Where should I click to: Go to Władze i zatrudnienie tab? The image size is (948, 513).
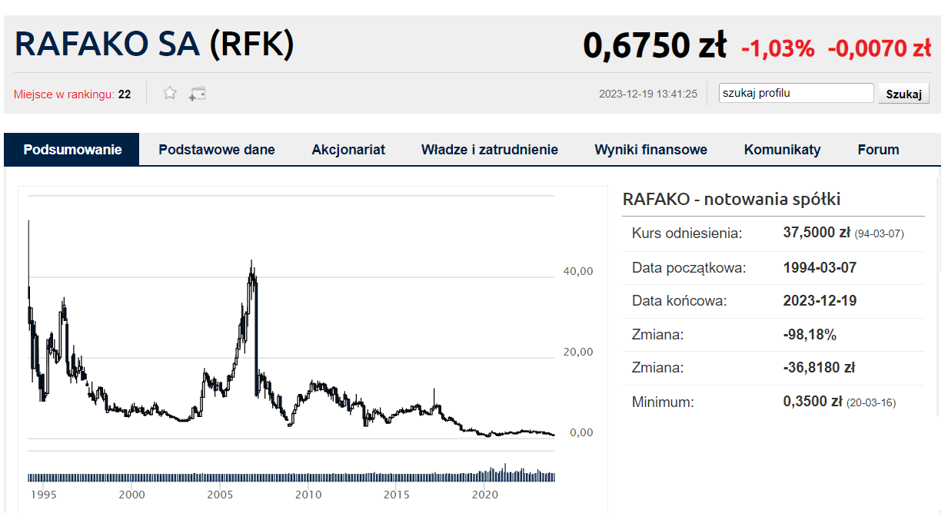489,149
